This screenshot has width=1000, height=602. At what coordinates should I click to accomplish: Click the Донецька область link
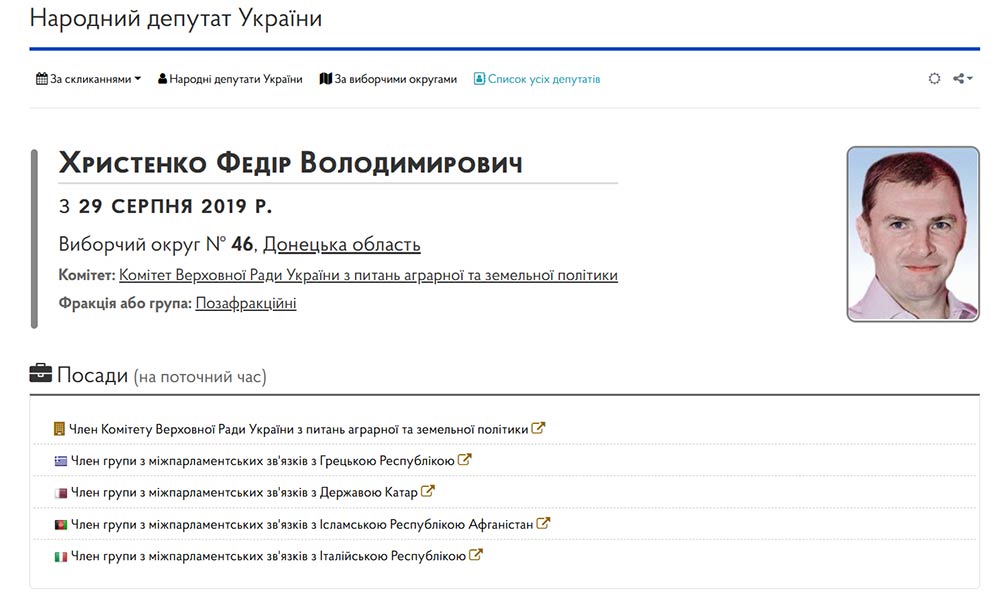[x=341, y=245]
